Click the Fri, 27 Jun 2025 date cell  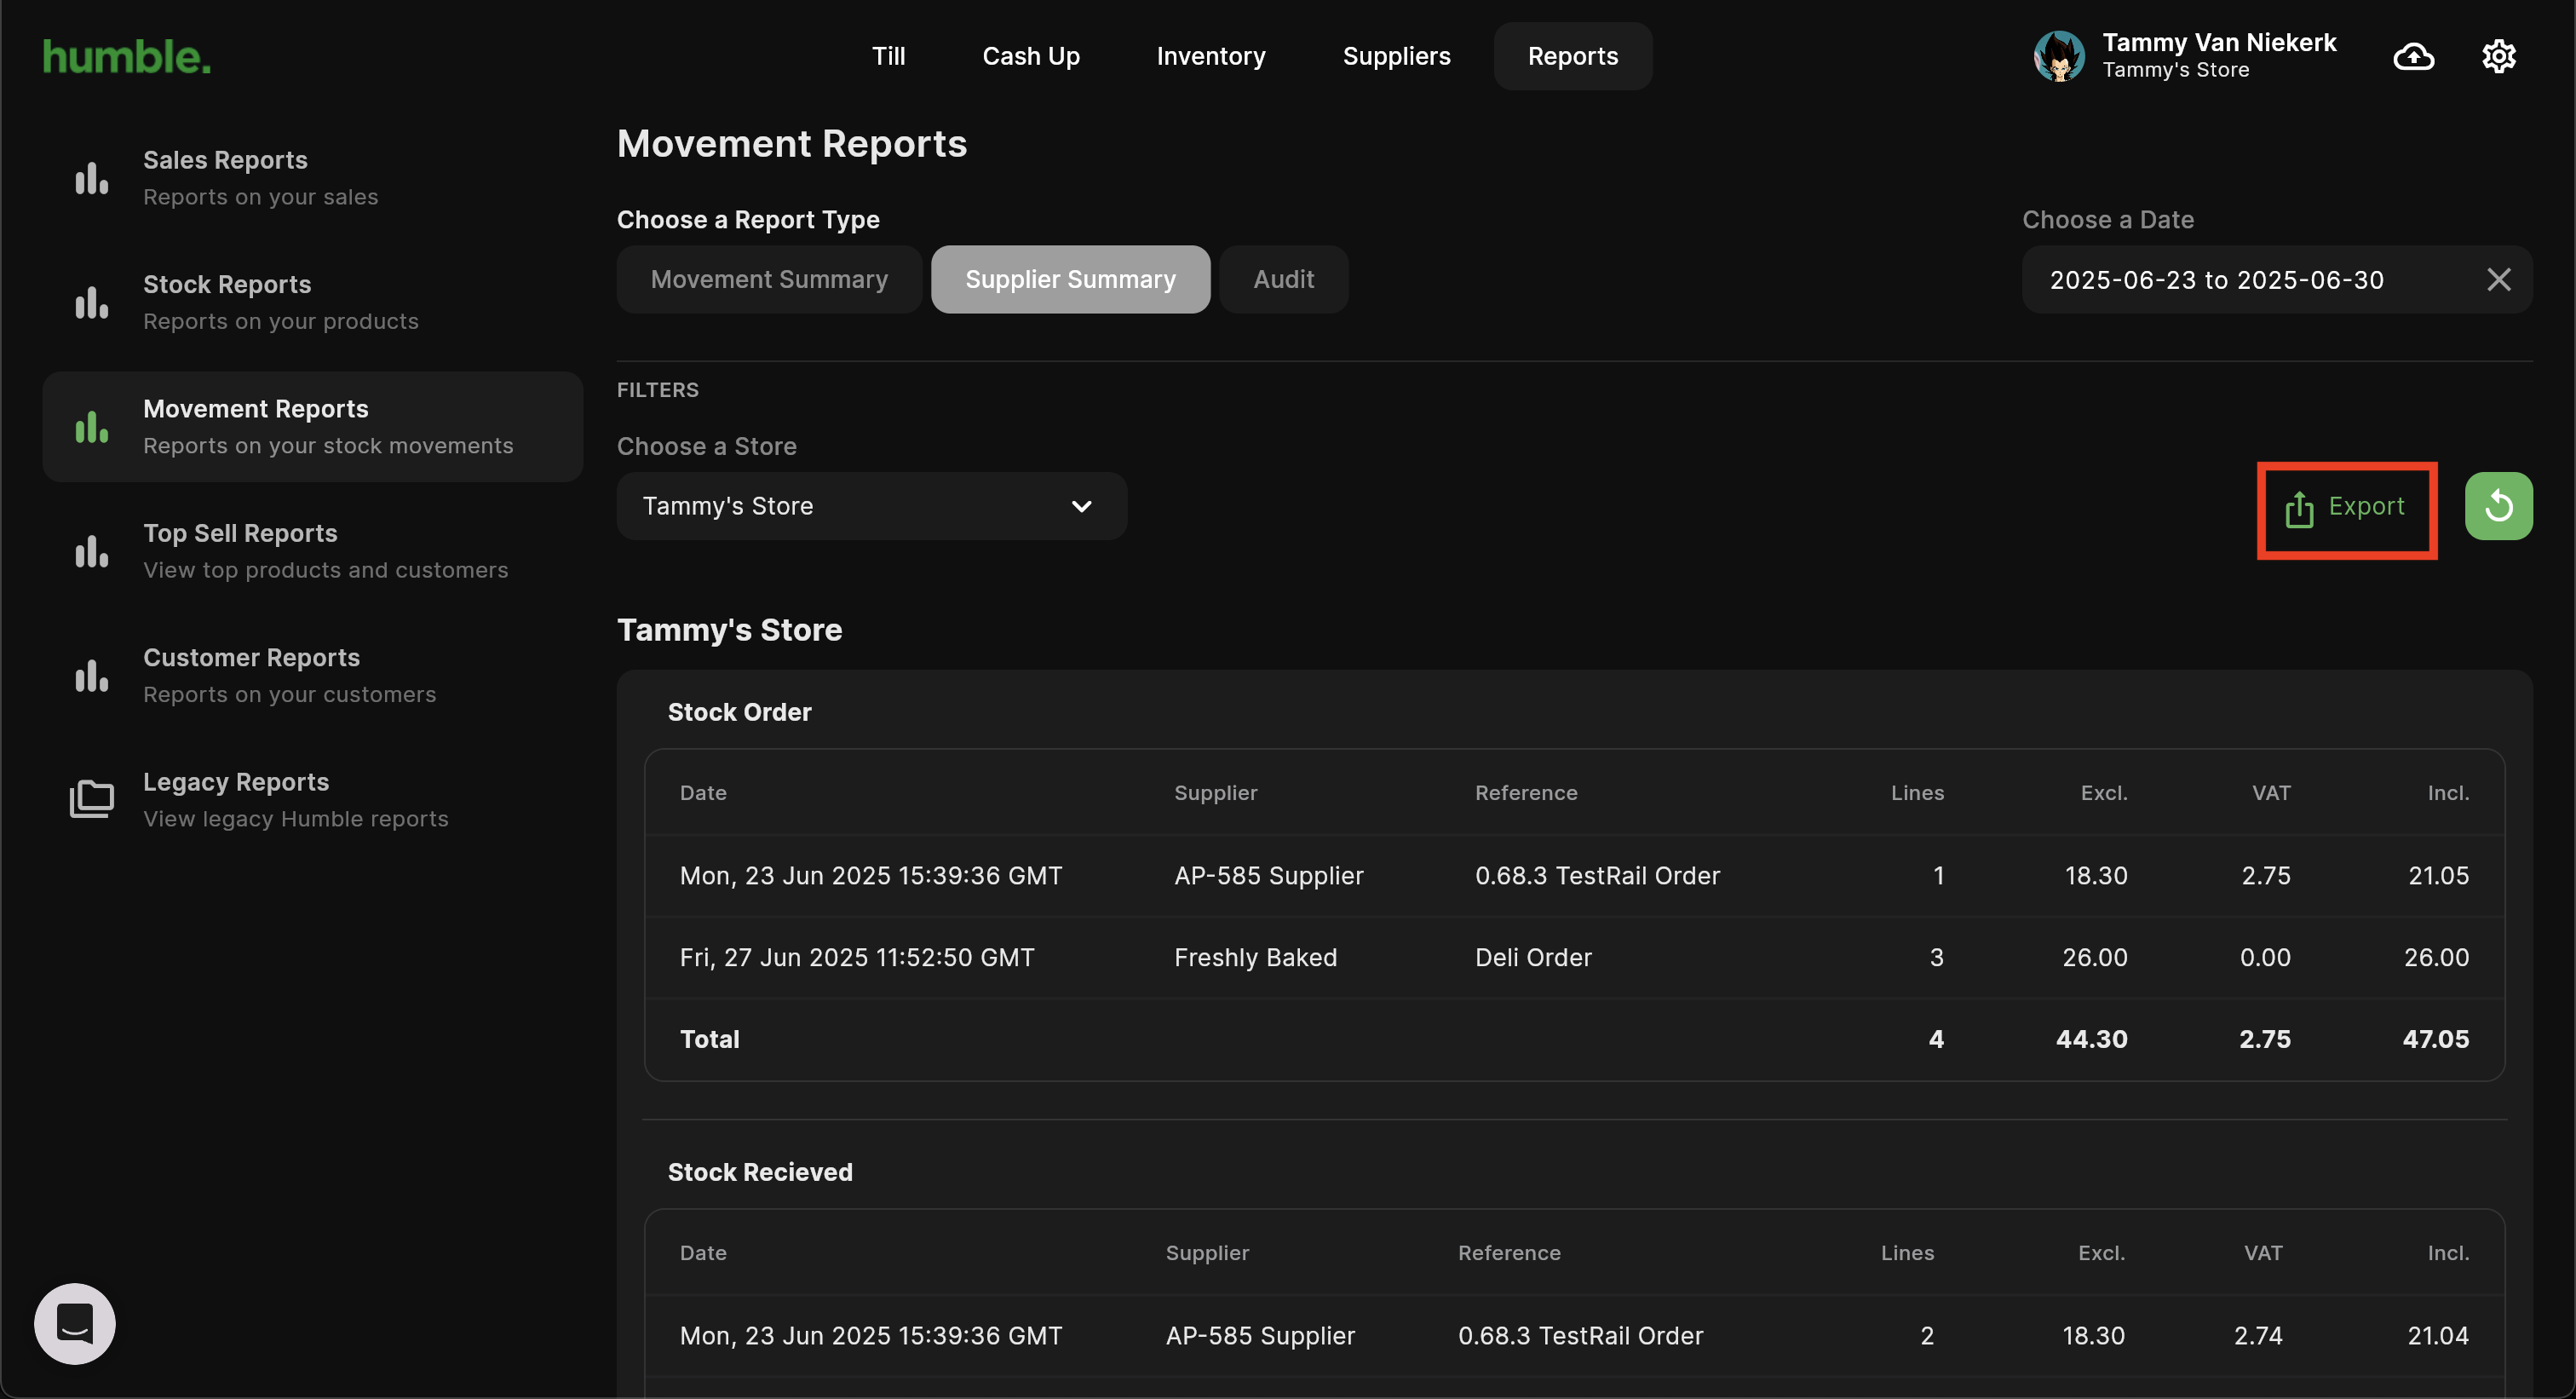(x=857, y=957)
